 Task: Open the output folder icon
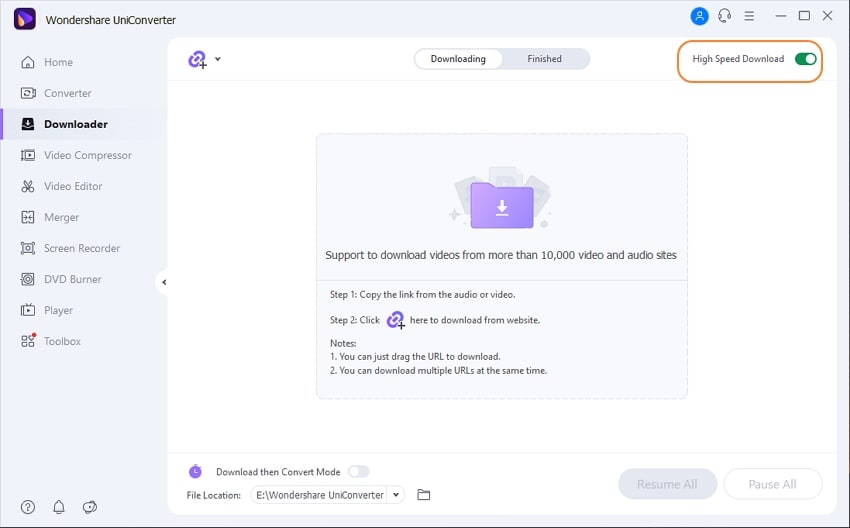click(x=423, y=495)
